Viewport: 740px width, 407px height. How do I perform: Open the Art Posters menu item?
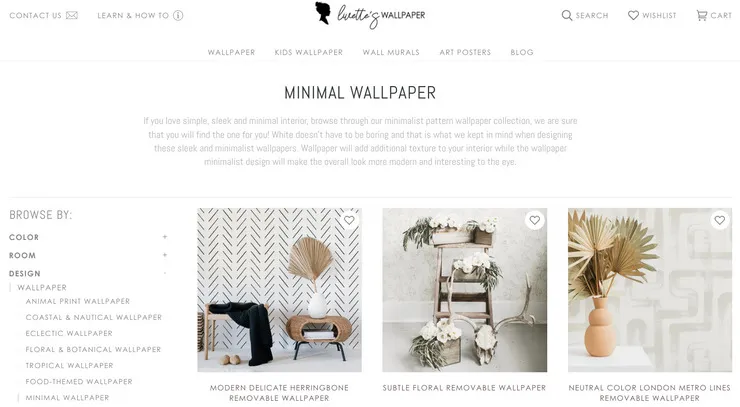click(465, 52)
